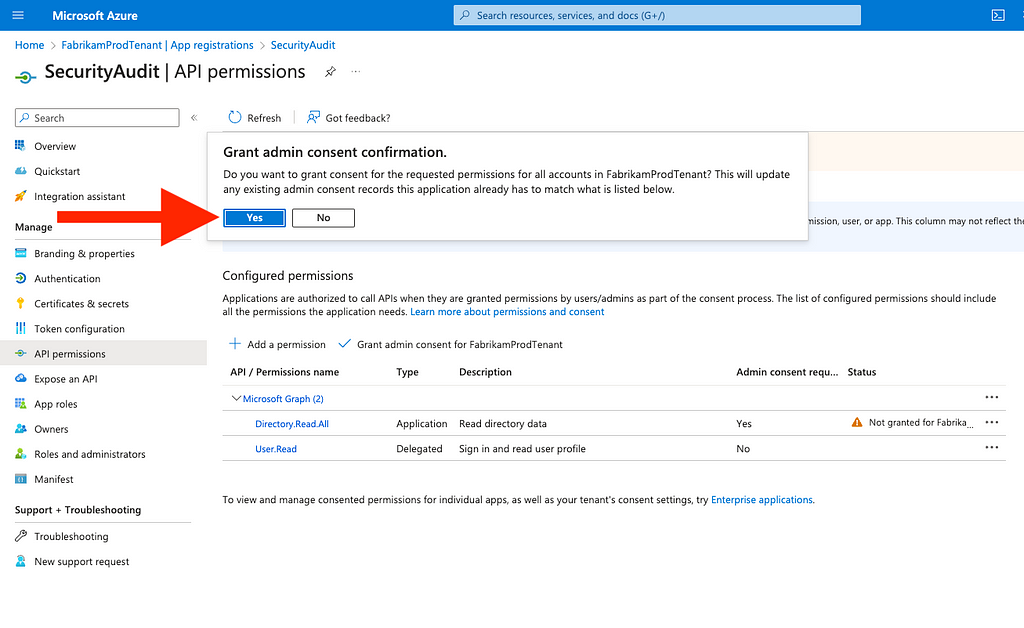This screenshot has width=1024, height=628.
Task: Click Add a permission
Action: pyautogui.click(x=277, y=345)
